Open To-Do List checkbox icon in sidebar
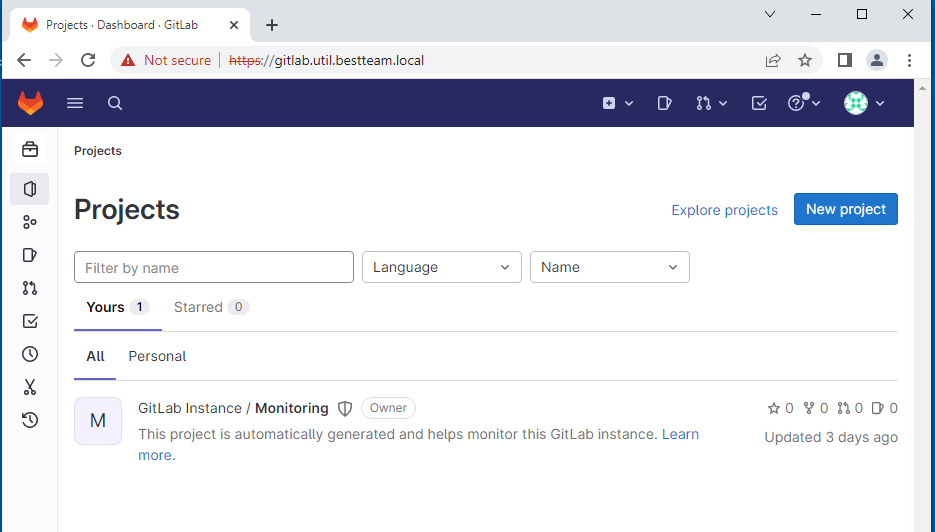The width and height of the screenshot is (935, 532). [x=30, y=321]
